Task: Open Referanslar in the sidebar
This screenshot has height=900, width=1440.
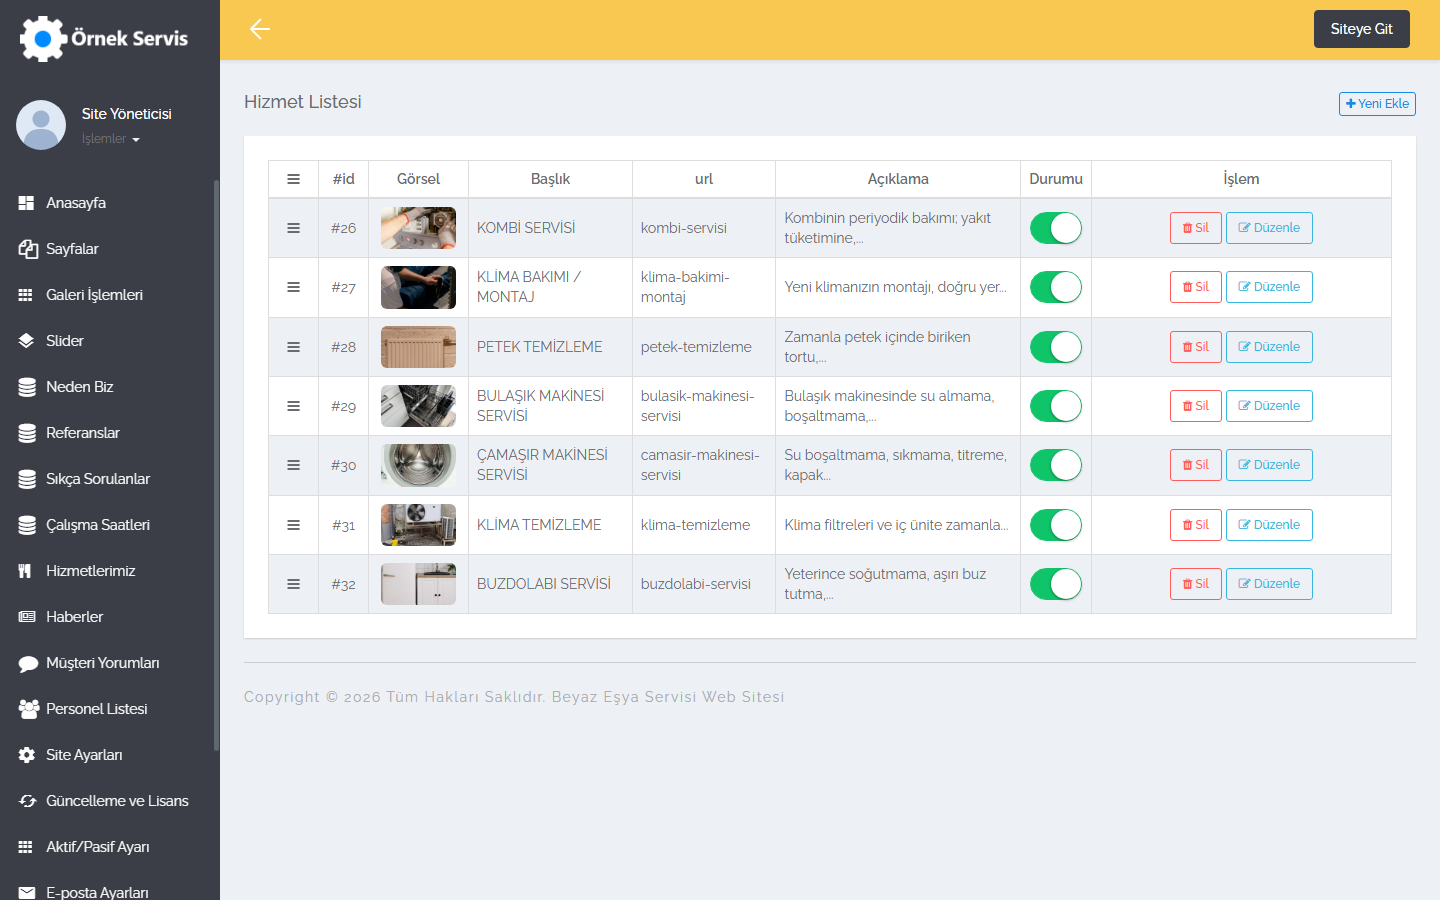Action: click(83, 433)
